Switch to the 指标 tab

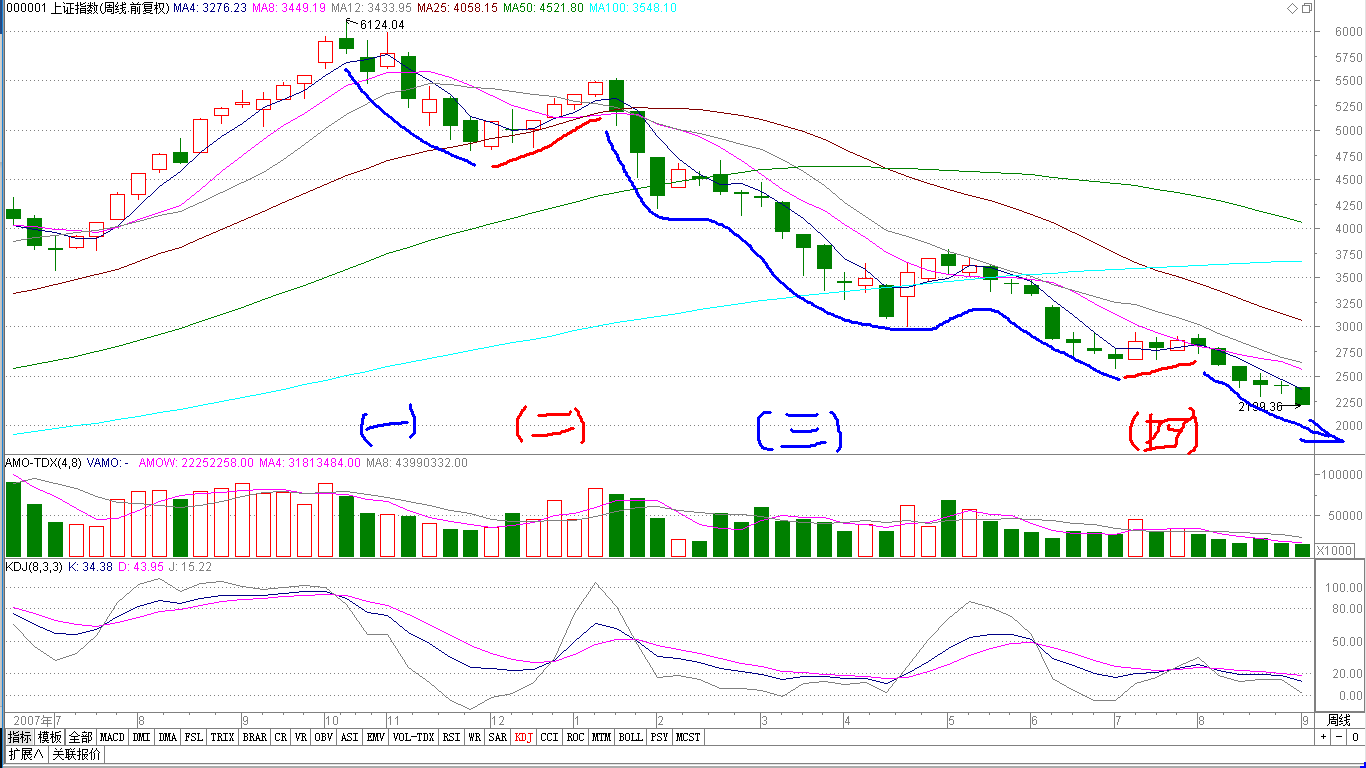click(19, 737)
